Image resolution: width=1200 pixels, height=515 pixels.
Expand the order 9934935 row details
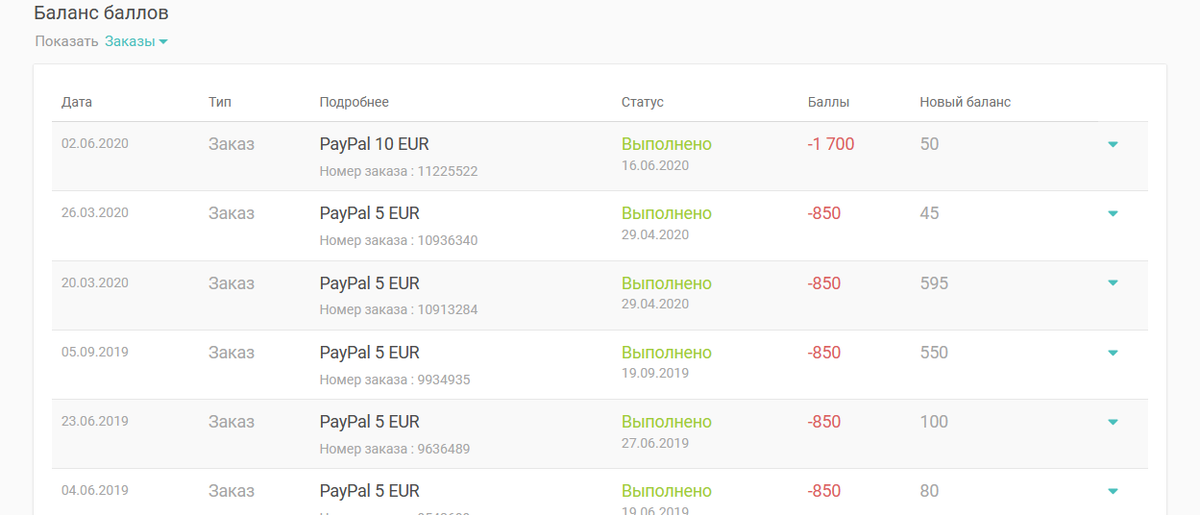point(1113,352)
